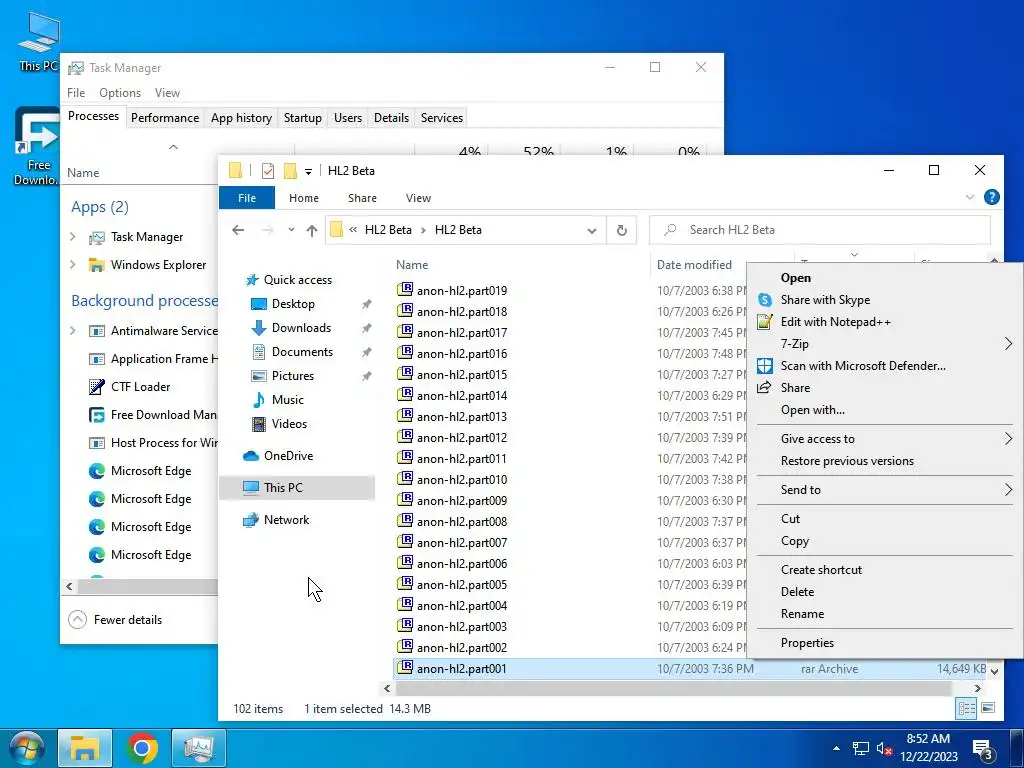Click the Properties quick access toolbar icon
1024x768 pixels.
[268, 171]
